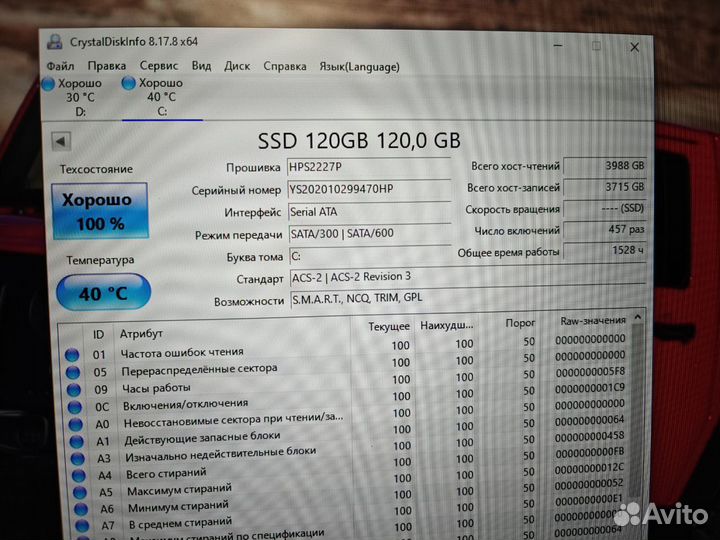
Task: Click the Атрибут column header
Action: click(141, 333)
